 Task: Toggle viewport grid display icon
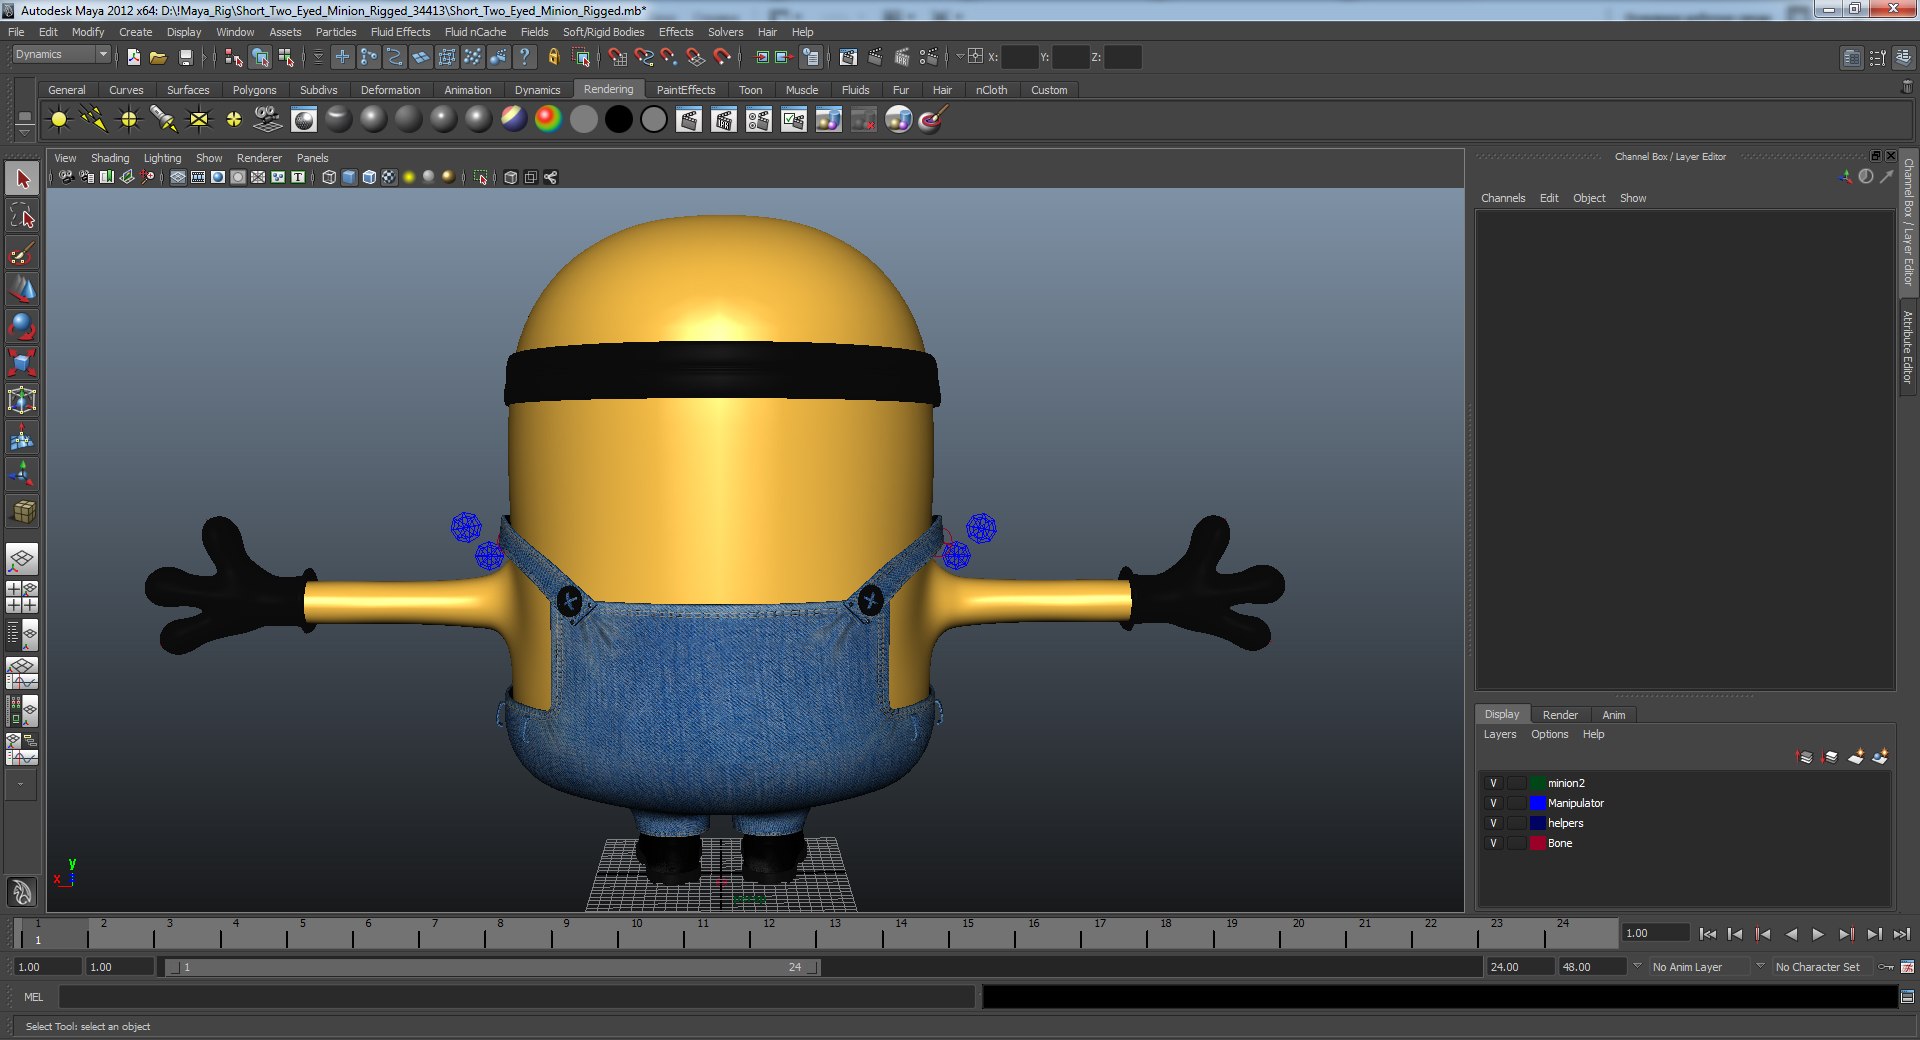pos(178,177)
